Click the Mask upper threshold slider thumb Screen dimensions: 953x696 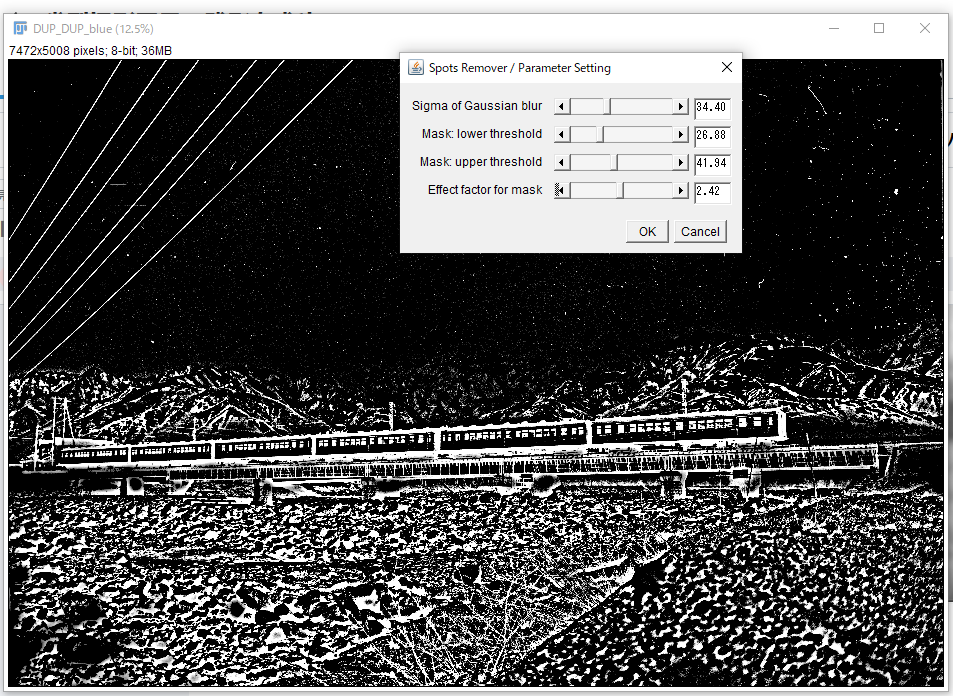click(x=614, y=162)
